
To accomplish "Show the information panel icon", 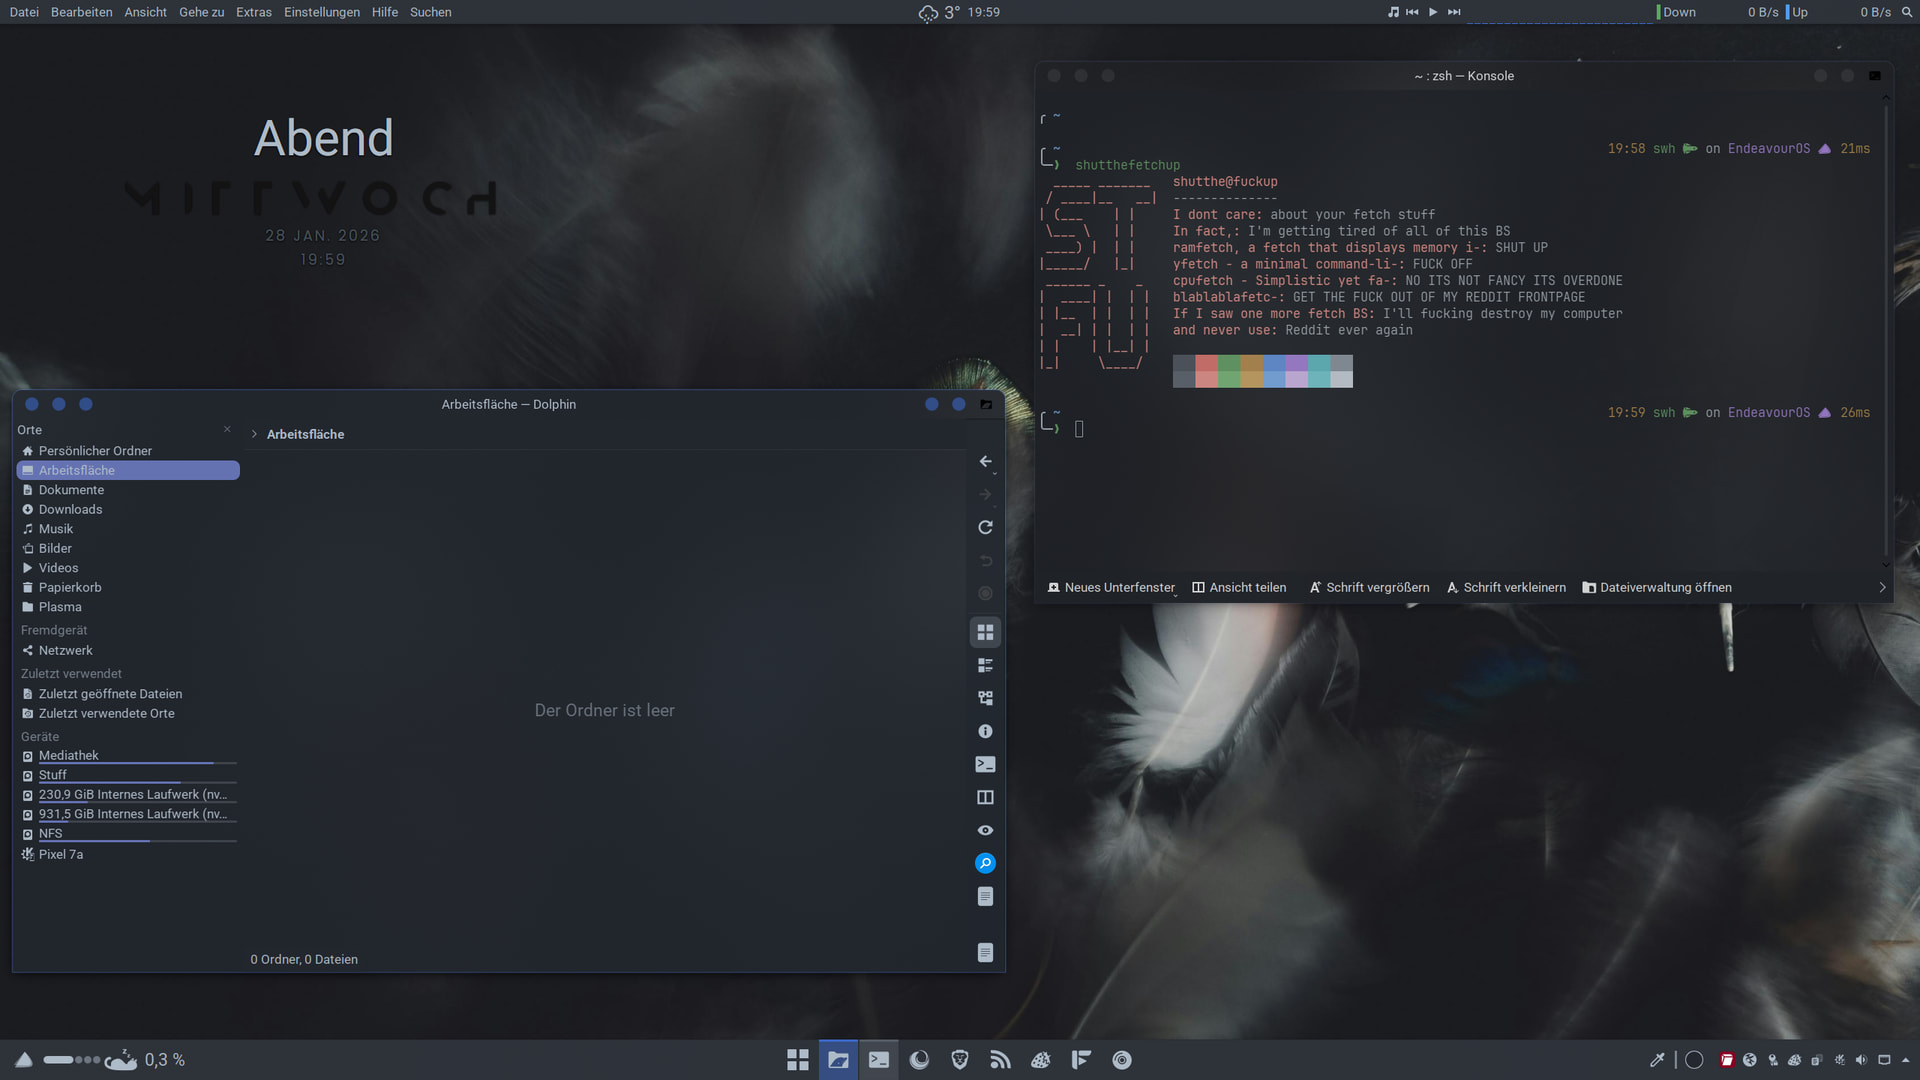I will pyautogui.click(x=985, y=731).
